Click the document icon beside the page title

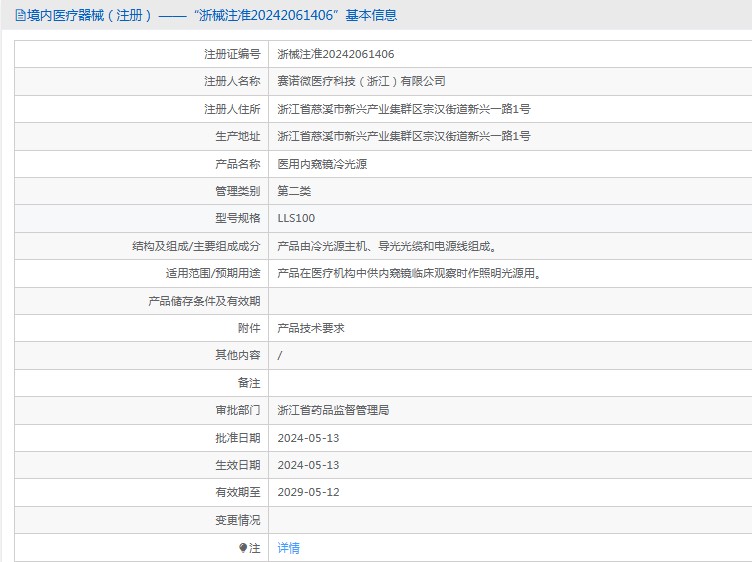point(21,15)
